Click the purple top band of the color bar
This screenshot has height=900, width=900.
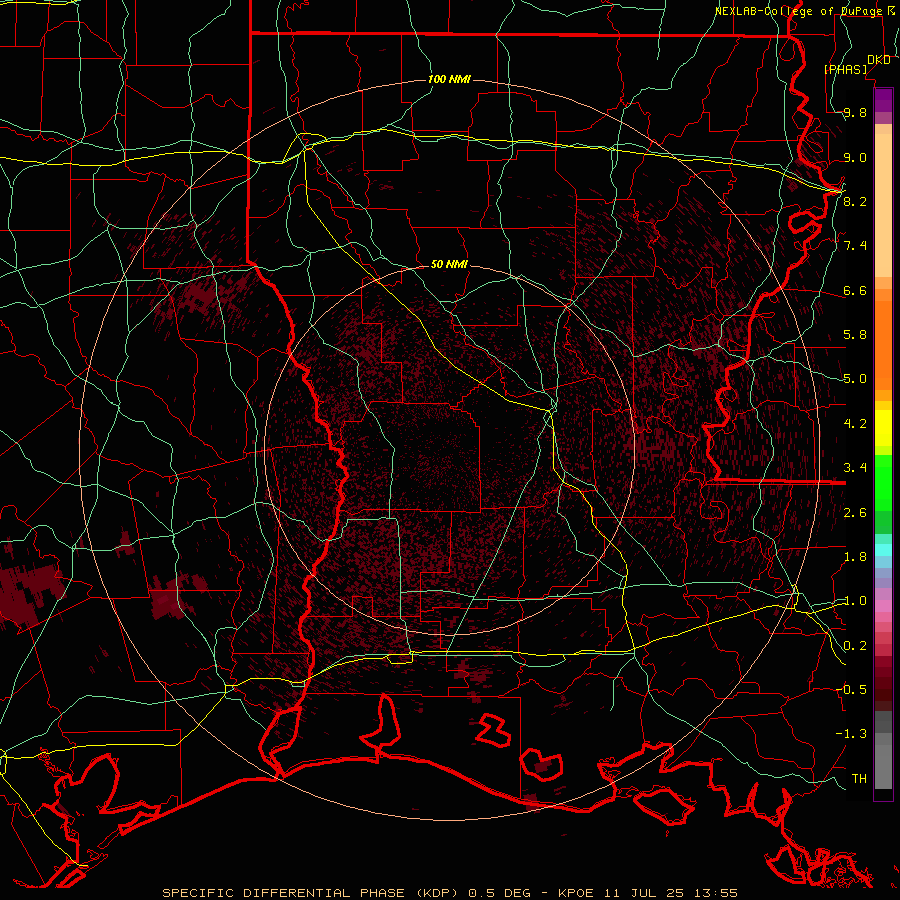(883, 100)
